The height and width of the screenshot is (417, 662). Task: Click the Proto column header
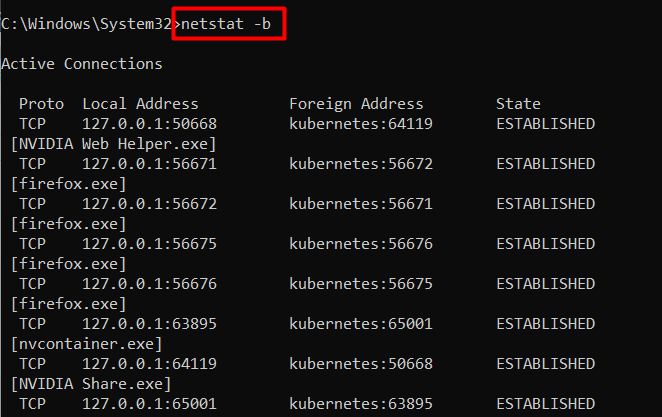click(x=41, y=103)
